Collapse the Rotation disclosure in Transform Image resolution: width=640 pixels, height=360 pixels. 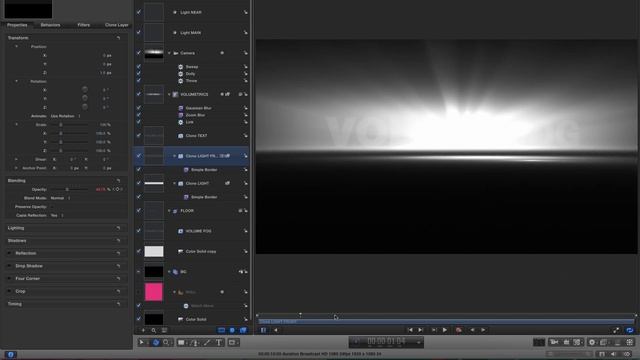pyautogui.click(x=16, y=81)
